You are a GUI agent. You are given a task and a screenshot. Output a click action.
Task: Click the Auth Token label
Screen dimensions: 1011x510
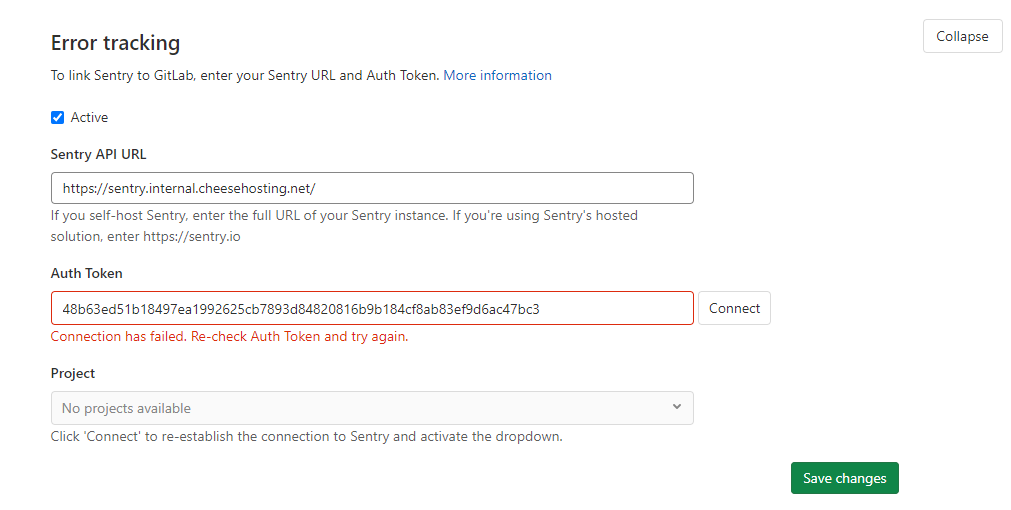coord(87,273)
